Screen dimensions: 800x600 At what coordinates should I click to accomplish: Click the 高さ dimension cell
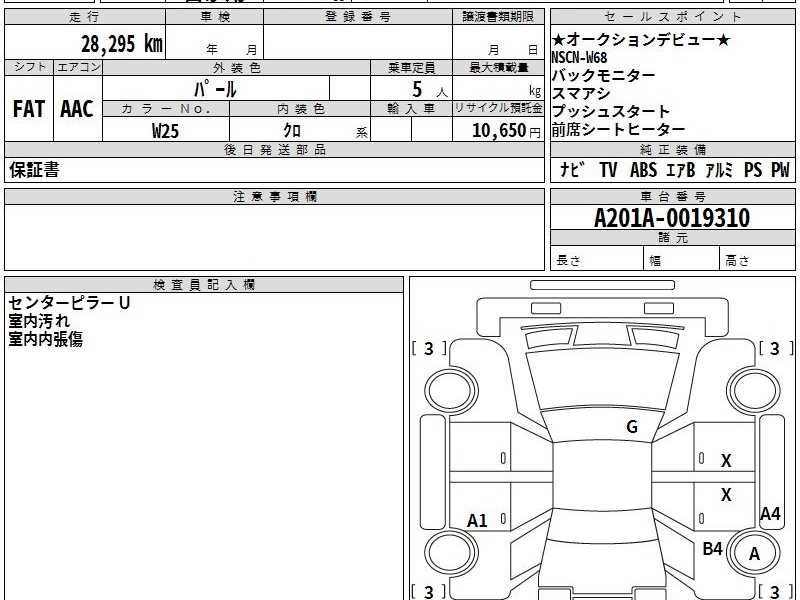(757, 260)
